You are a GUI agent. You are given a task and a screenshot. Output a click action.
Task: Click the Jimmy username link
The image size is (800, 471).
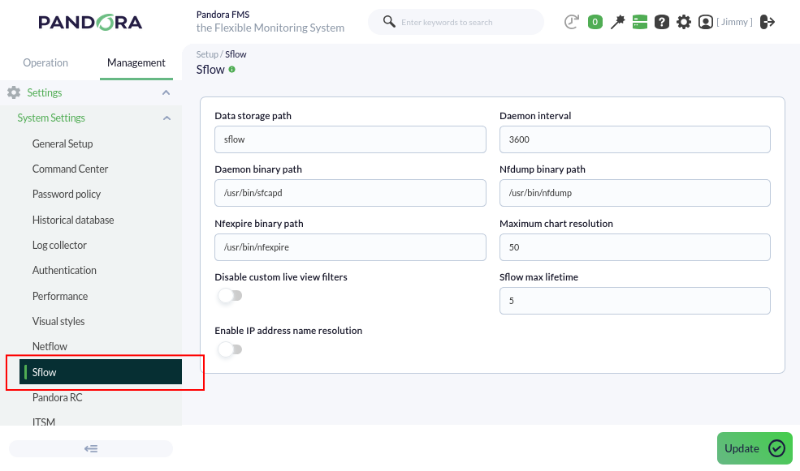(x=734, y=21)
